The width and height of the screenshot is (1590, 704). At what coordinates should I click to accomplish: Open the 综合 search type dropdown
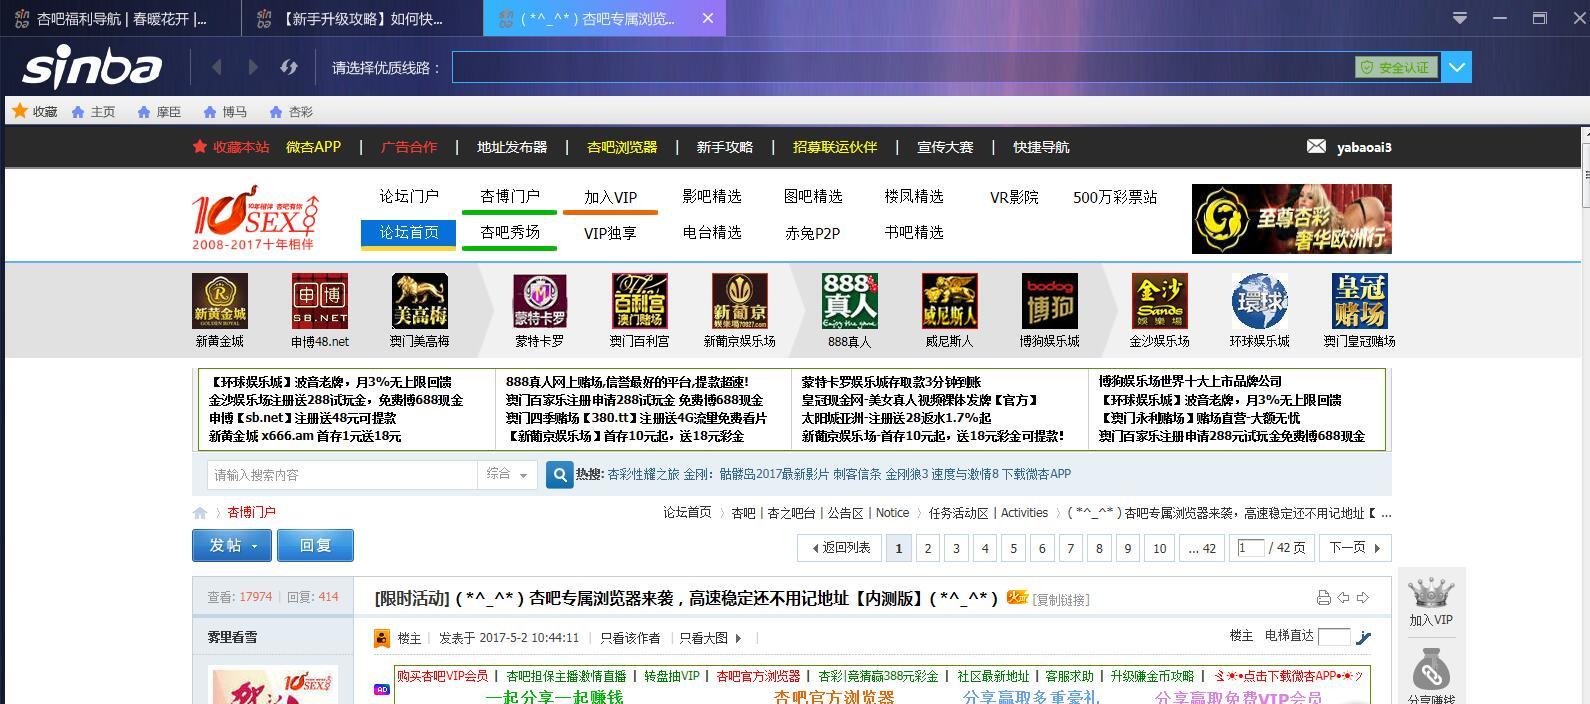point(507,475)
